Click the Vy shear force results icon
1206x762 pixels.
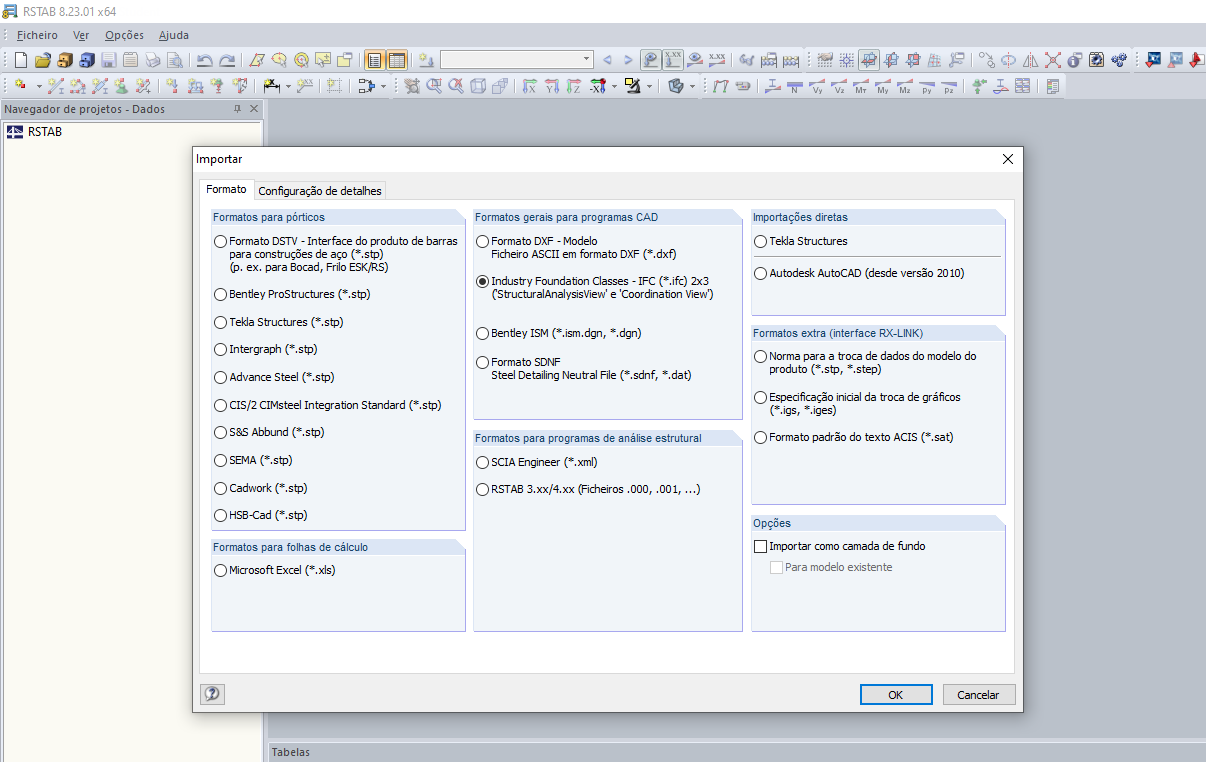817,86
